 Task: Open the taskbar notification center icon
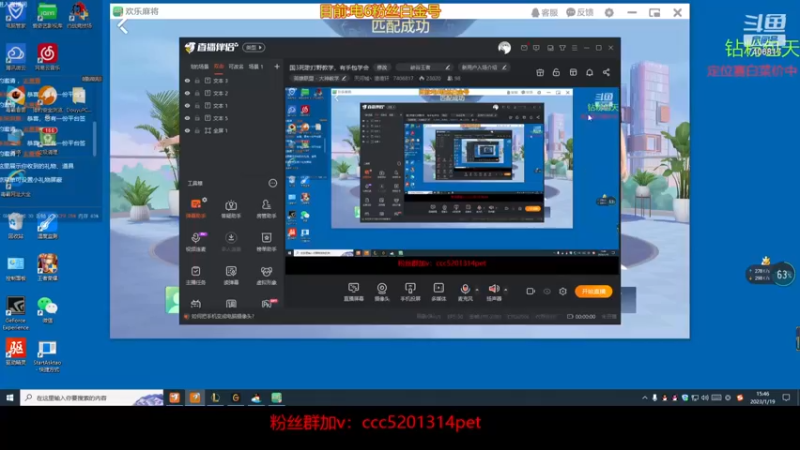[x=786, y=397]
